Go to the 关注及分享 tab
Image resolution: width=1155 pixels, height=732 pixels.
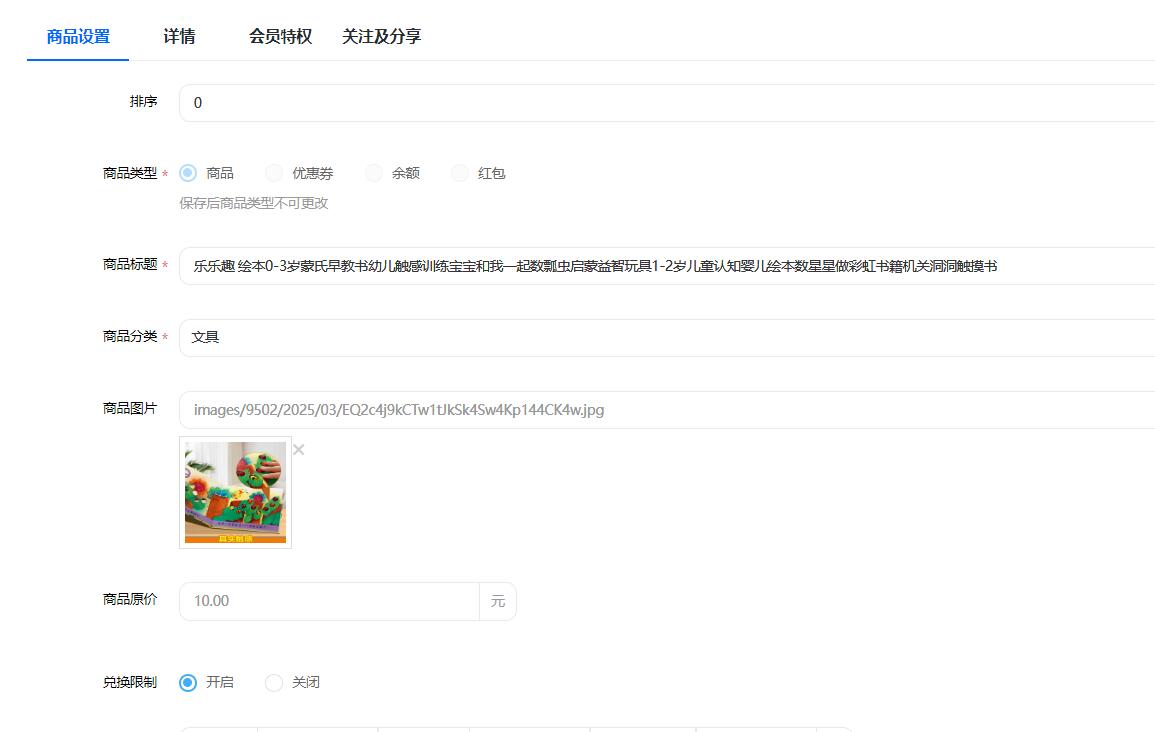coord(382,36)
